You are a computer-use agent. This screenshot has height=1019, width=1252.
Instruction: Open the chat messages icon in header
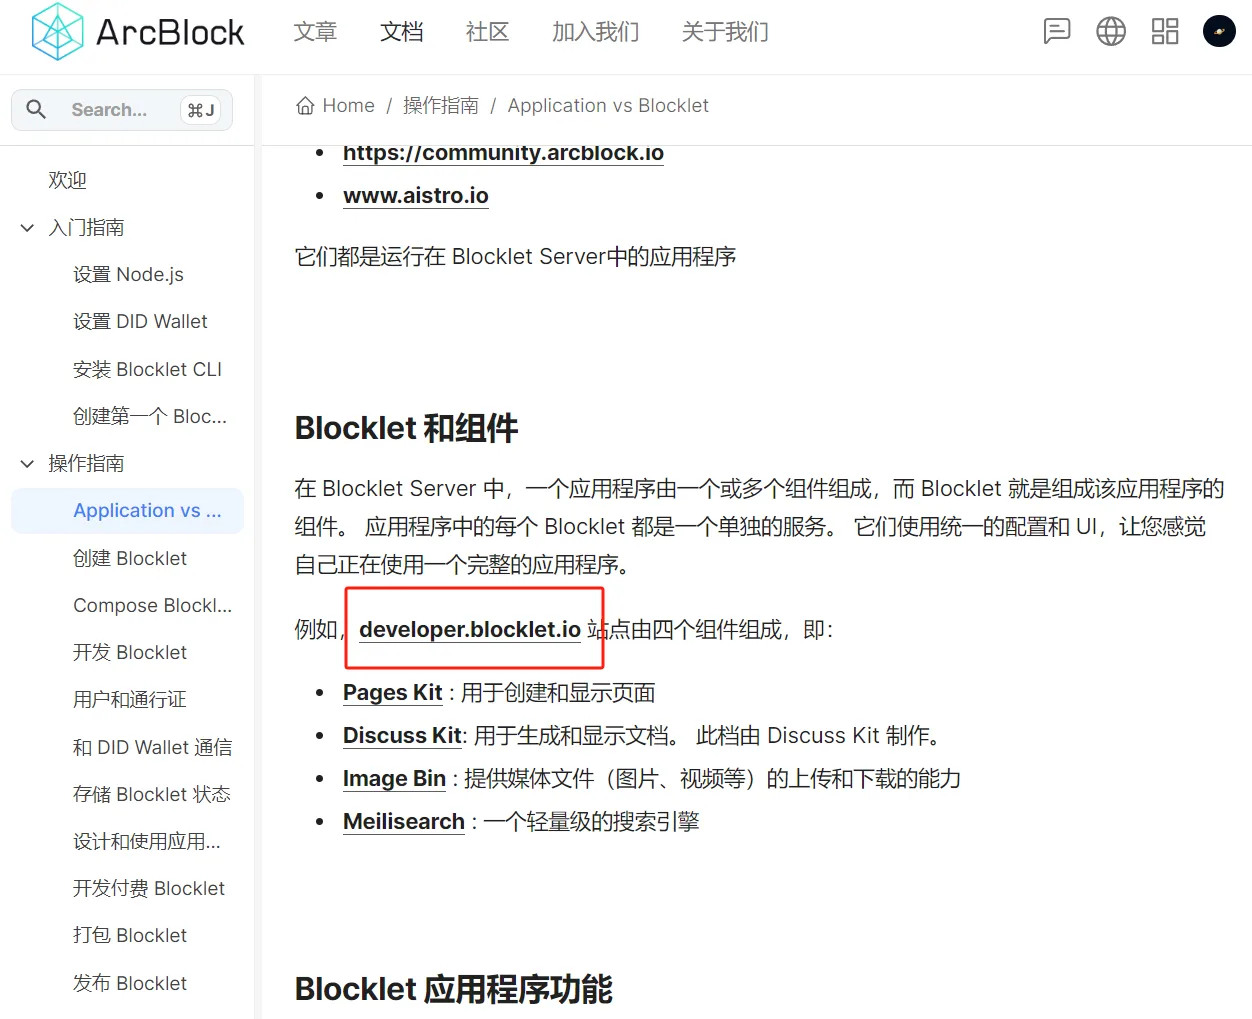(1057, 31)
